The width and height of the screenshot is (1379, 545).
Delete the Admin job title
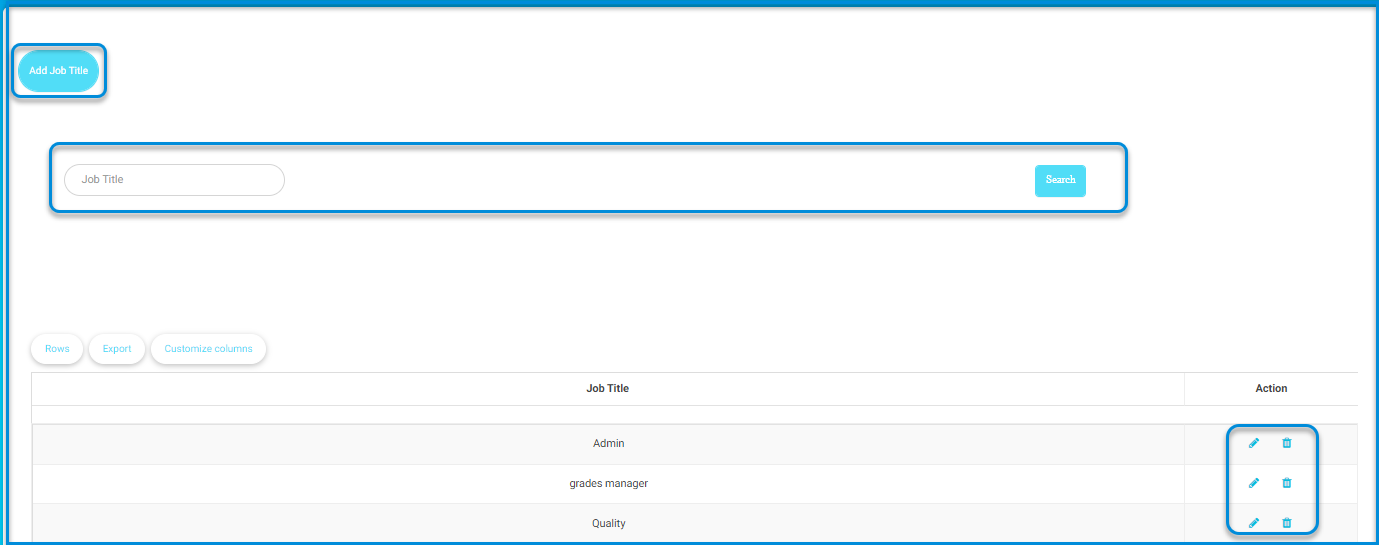[x=1287, y=443]
